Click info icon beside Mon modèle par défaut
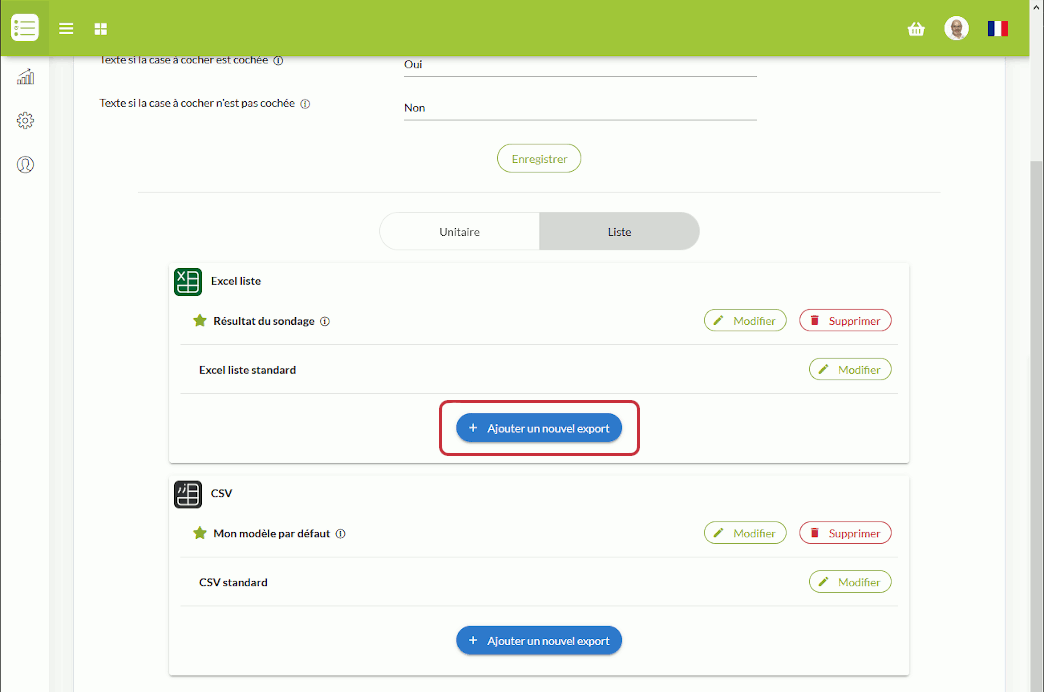Screen dimensions: 1044x692 (x=340, y=534)
